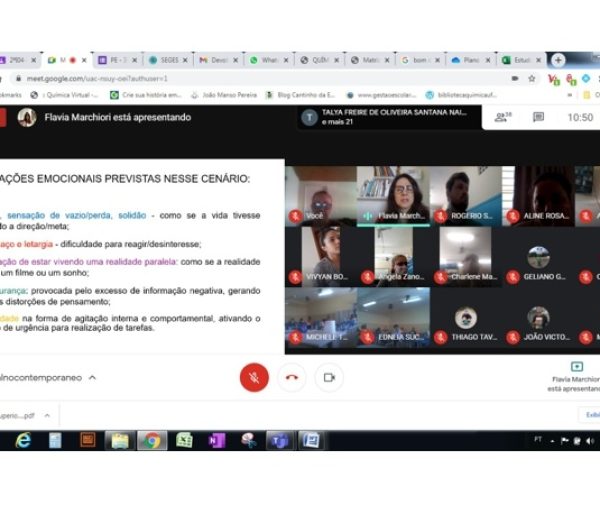Click ROGERIO S... muted video tile
The image size is (600, 505).
point(464,195)
